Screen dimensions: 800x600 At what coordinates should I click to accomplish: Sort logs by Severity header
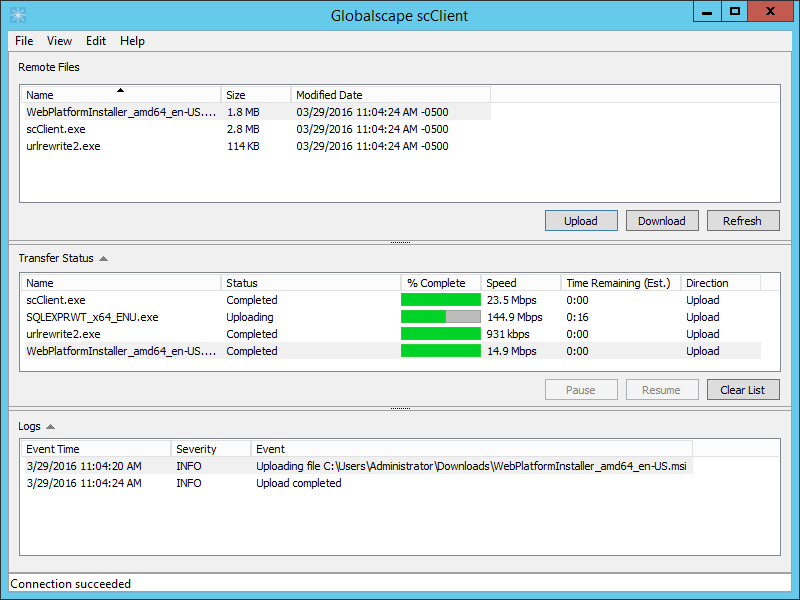pyautogui.click(x=211, y=449)
